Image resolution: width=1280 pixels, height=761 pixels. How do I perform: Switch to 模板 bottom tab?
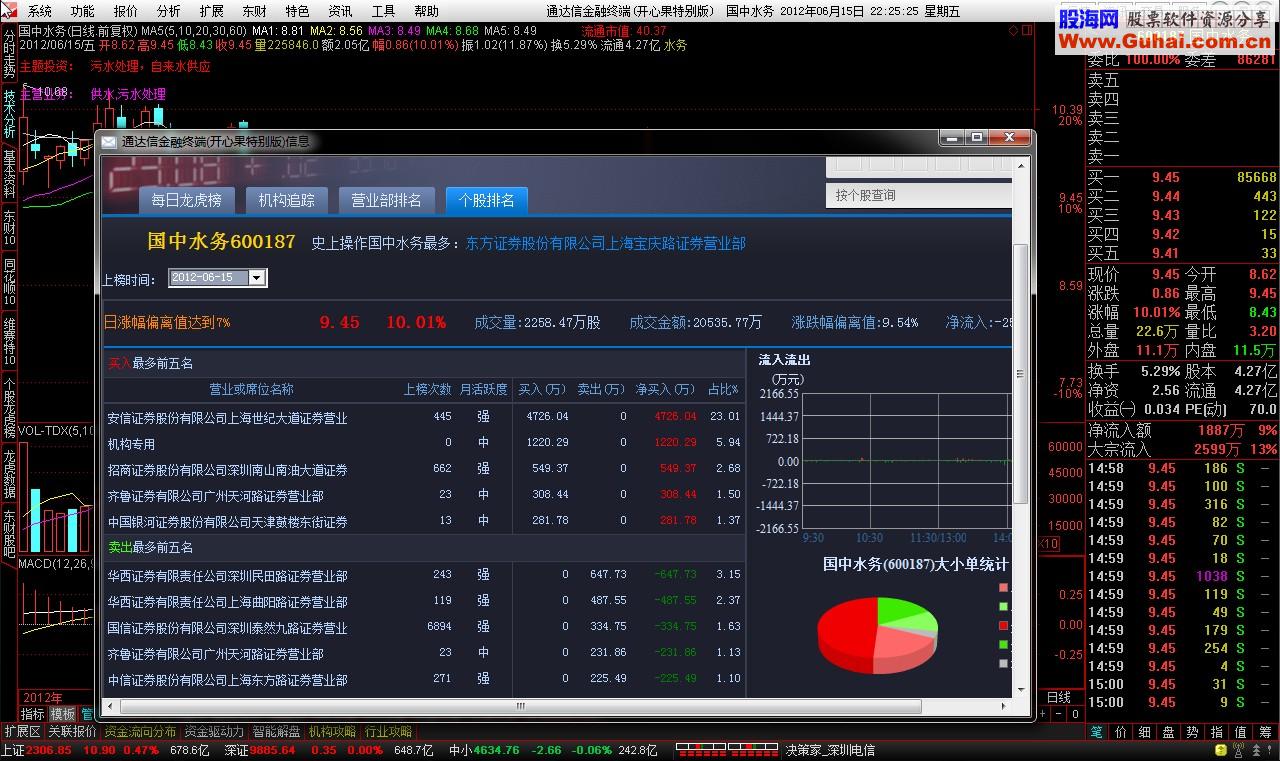point(63,714)
